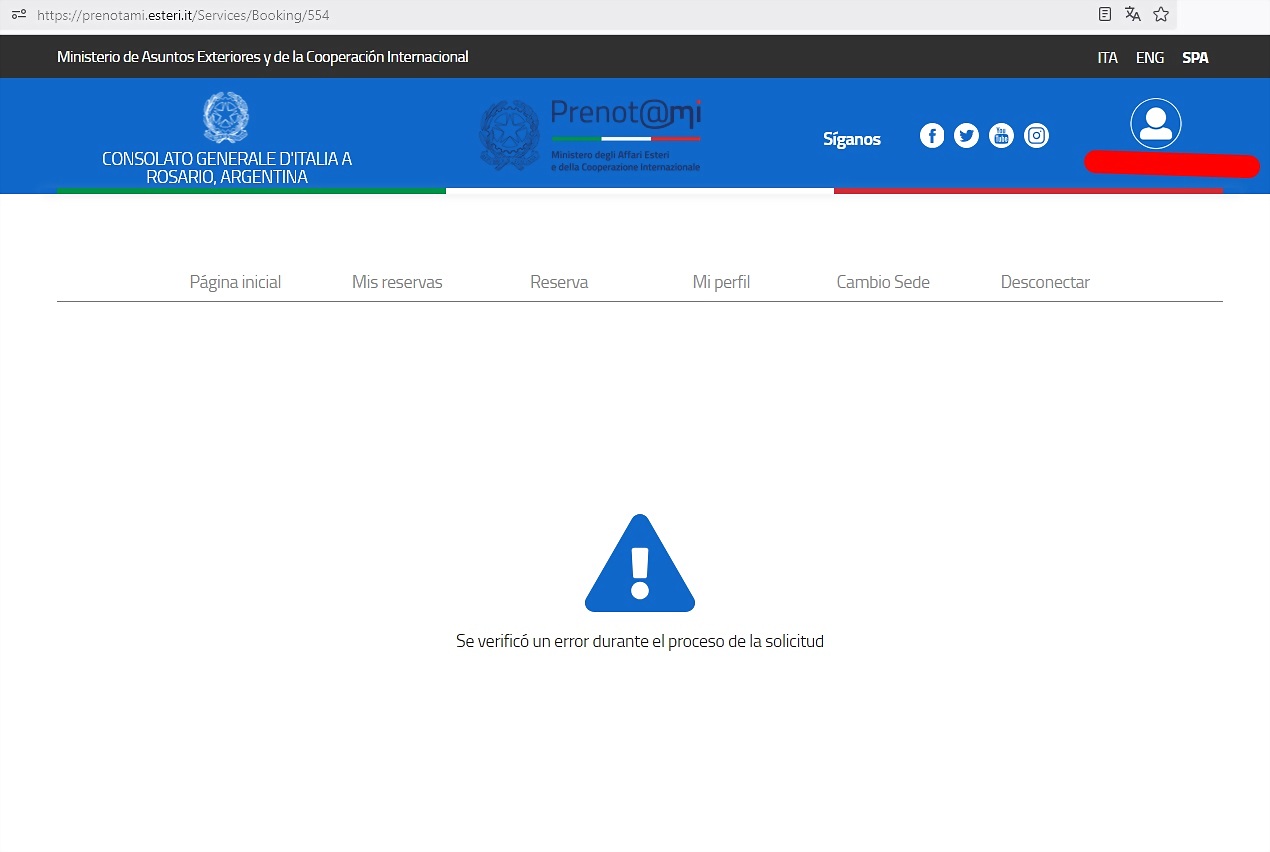Click the error message text about the solicitud
1270x852 pixels.
coord(640,641)
